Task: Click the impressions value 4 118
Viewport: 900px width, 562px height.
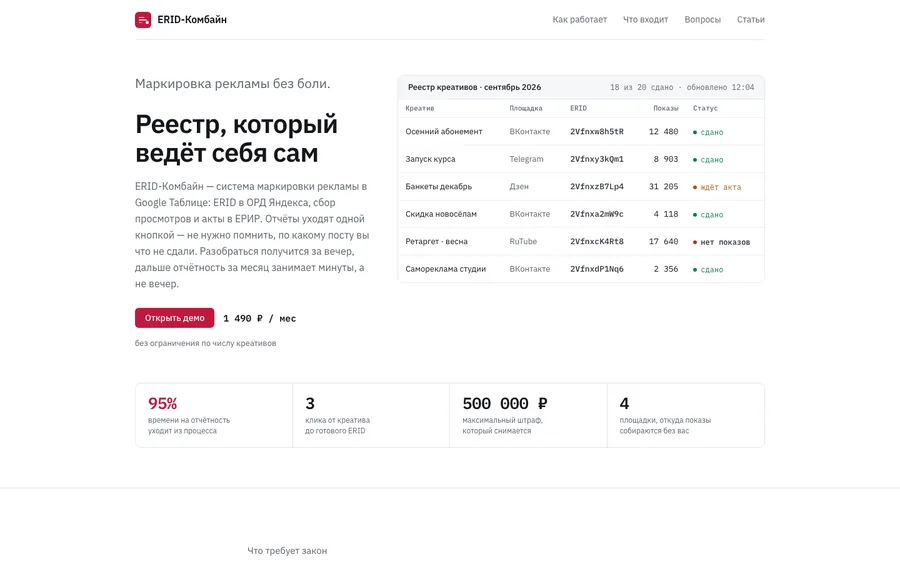Action: [665, 214]
